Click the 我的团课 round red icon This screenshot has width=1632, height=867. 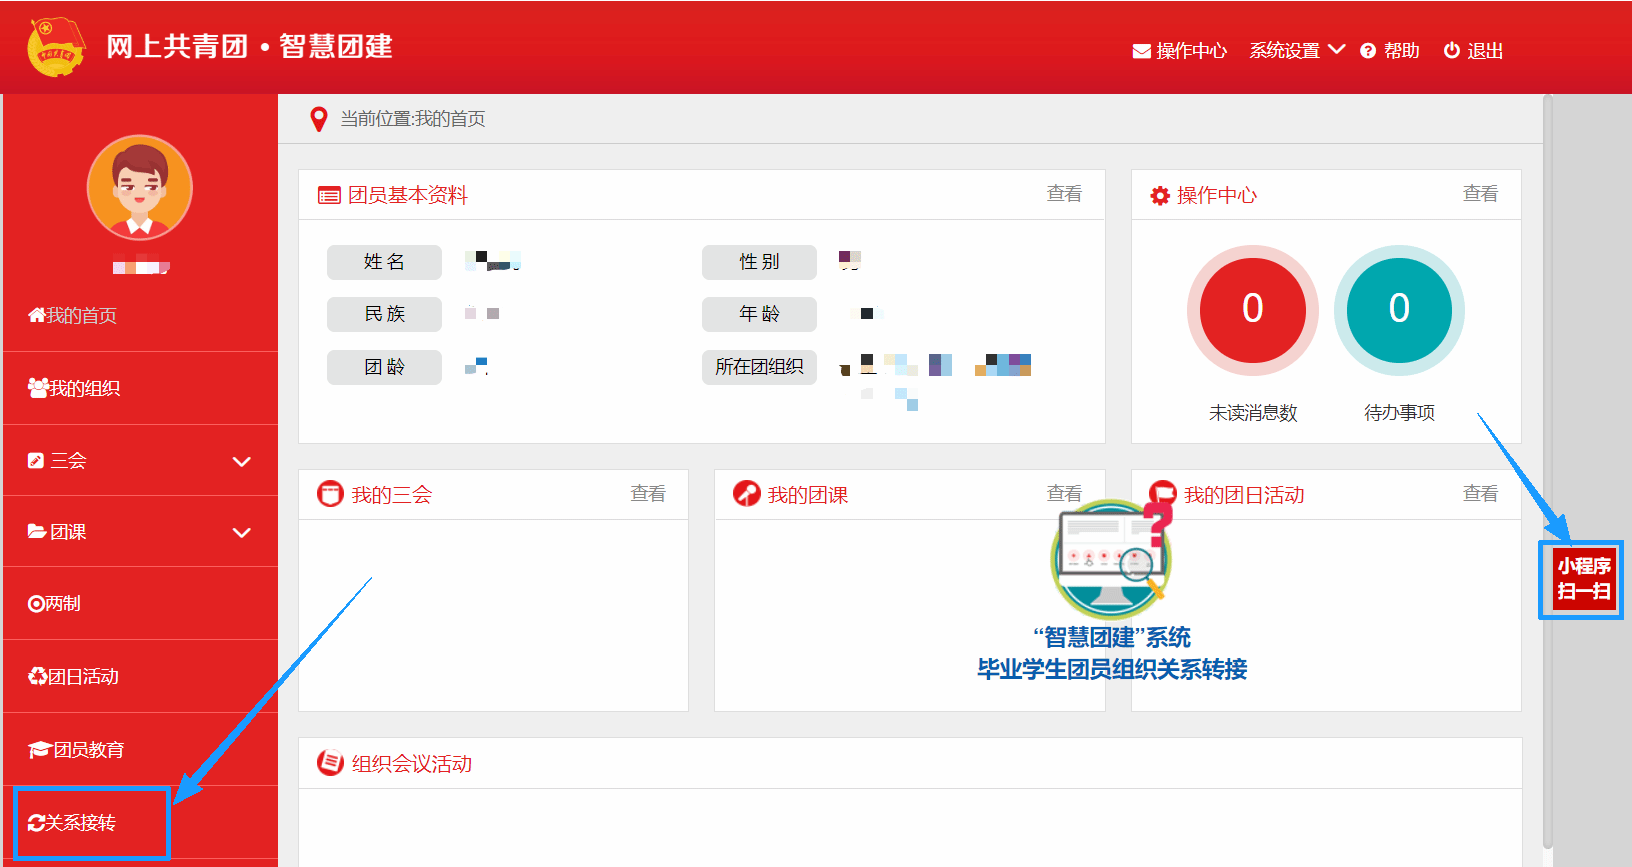pos(746,494)
